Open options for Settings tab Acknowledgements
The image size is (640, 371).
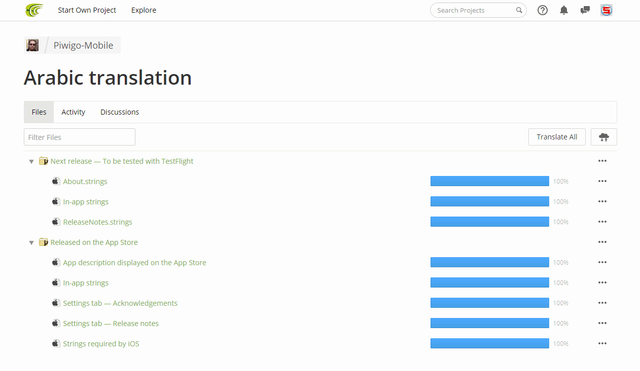(x=602, y=303)
